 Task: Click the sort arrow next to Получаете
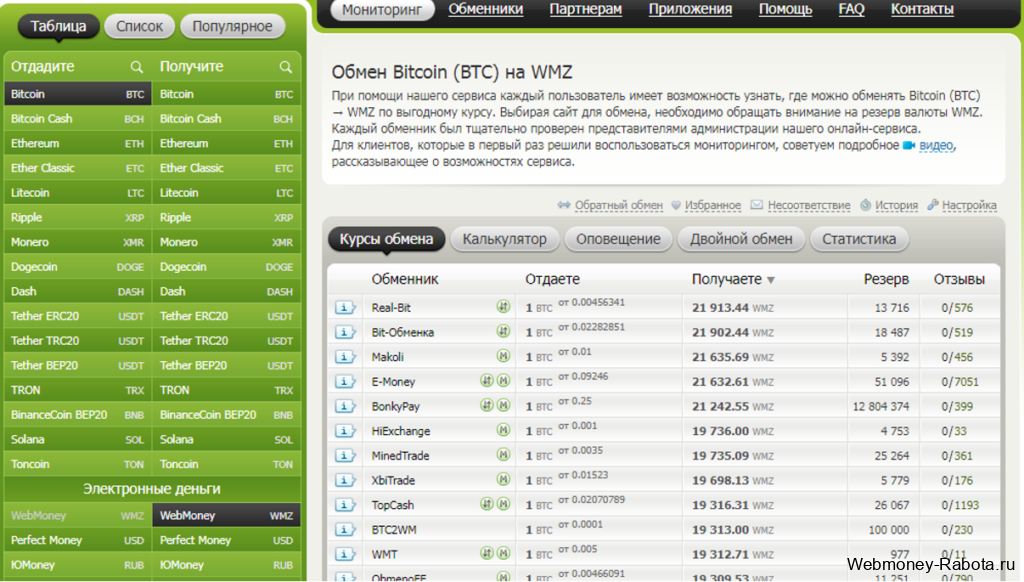tap(771, 280)
